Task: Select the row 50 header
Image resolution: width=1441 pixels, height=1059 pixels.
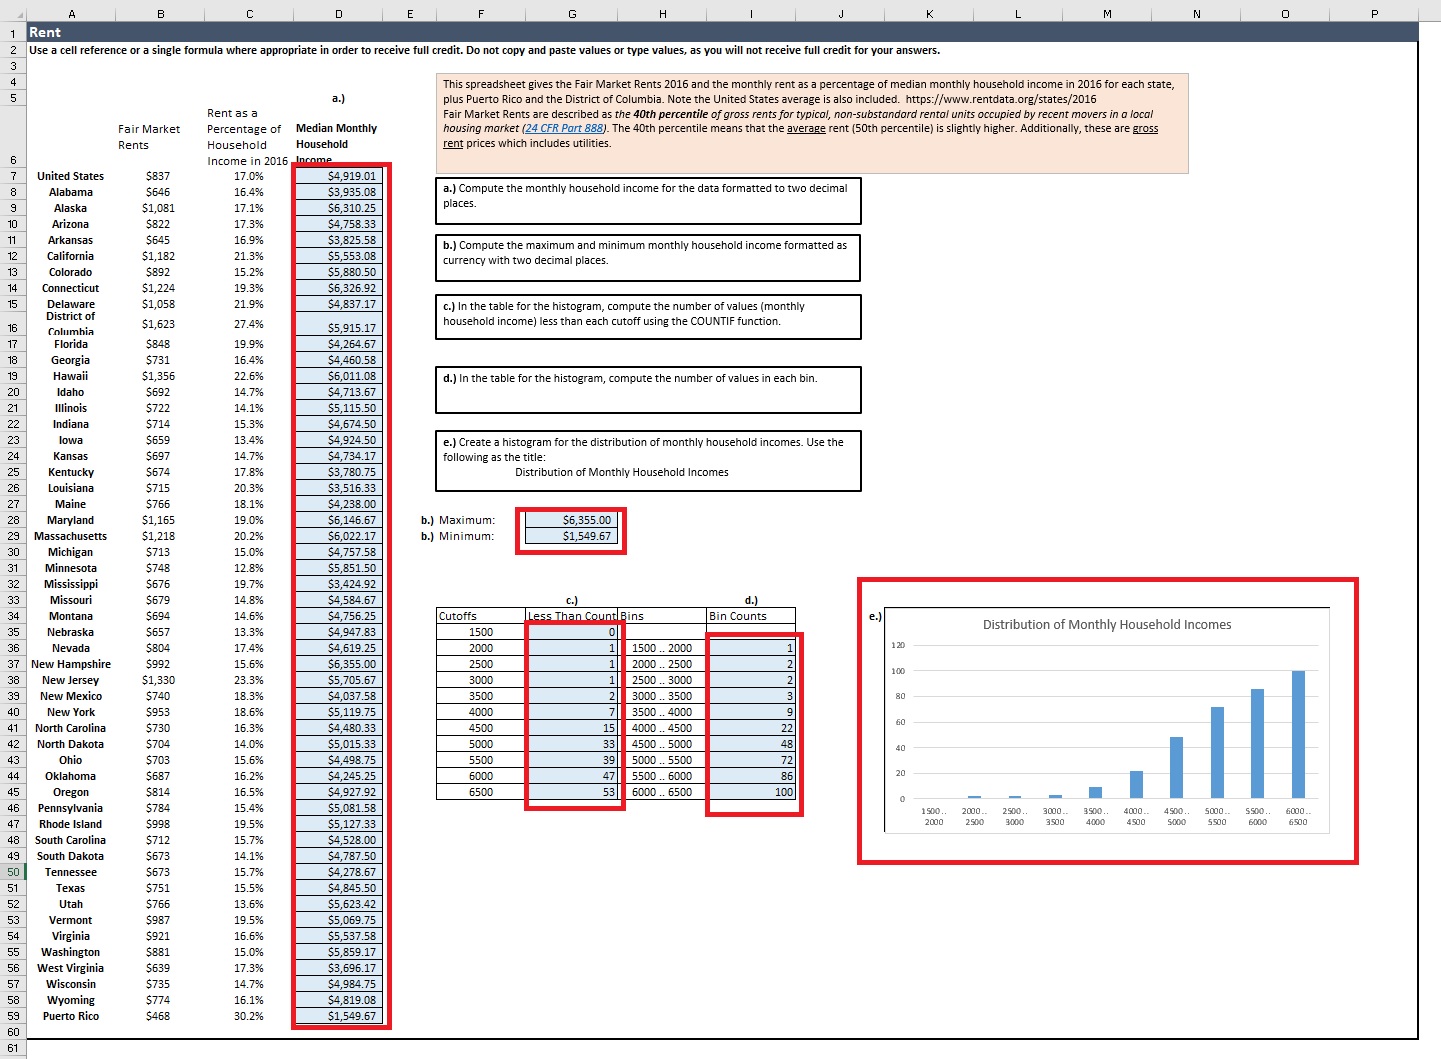Action: [13, 872]
